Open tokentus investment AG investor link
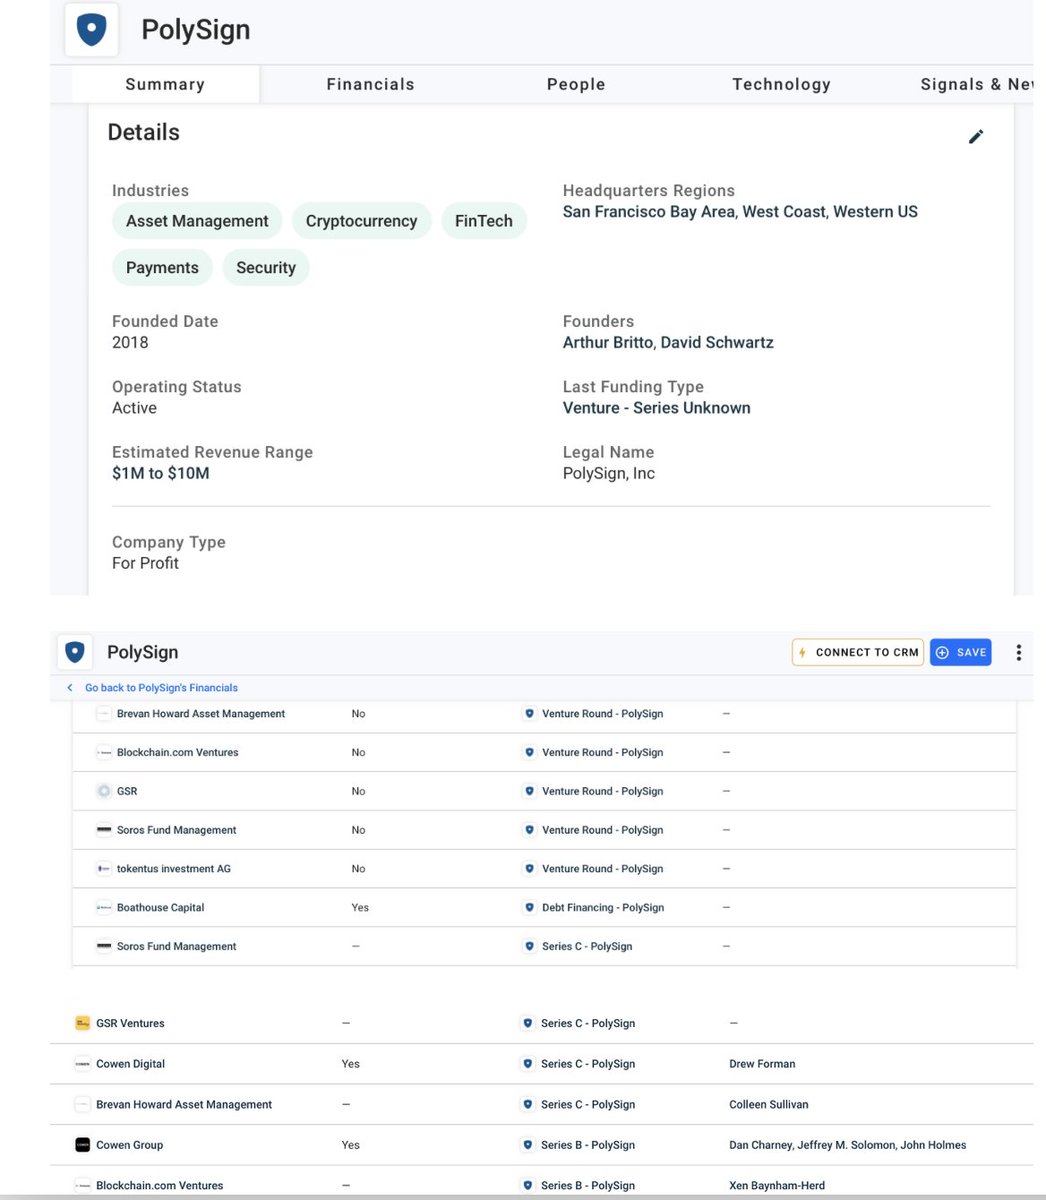This screenshot has width=1046, height=1200. point(174,869)
